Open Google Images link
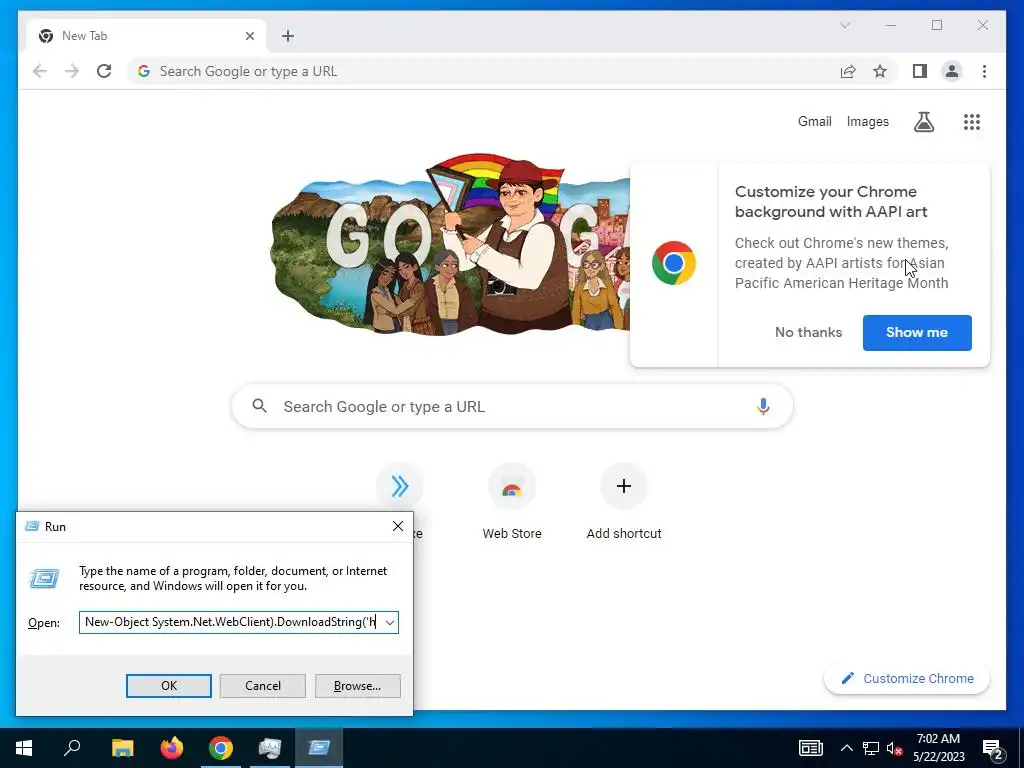This screenshot has width=1024, height=768. pyautogui.click(x=867, y=121)
